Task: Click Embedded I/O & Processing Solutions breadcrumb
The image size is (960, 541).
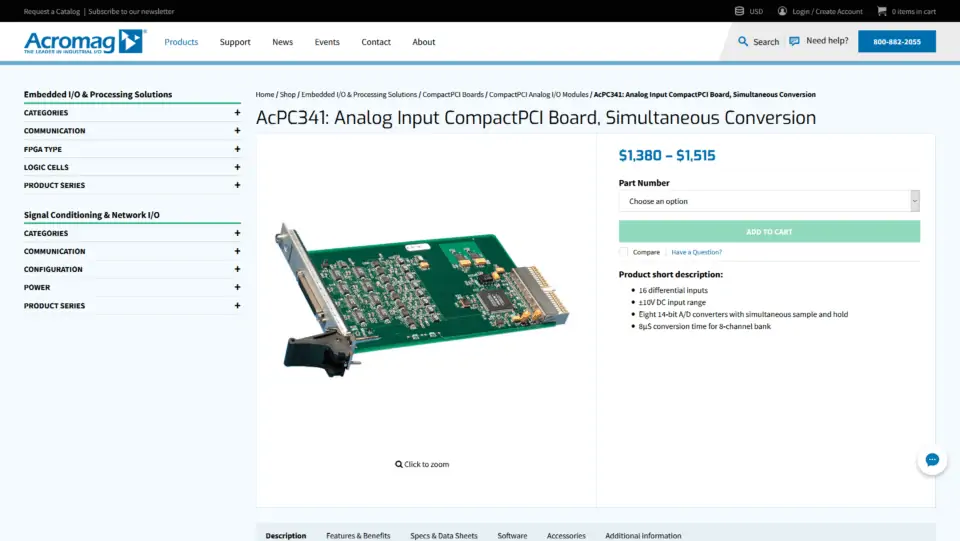Action: pyautogui.click(x=359, y=94)
